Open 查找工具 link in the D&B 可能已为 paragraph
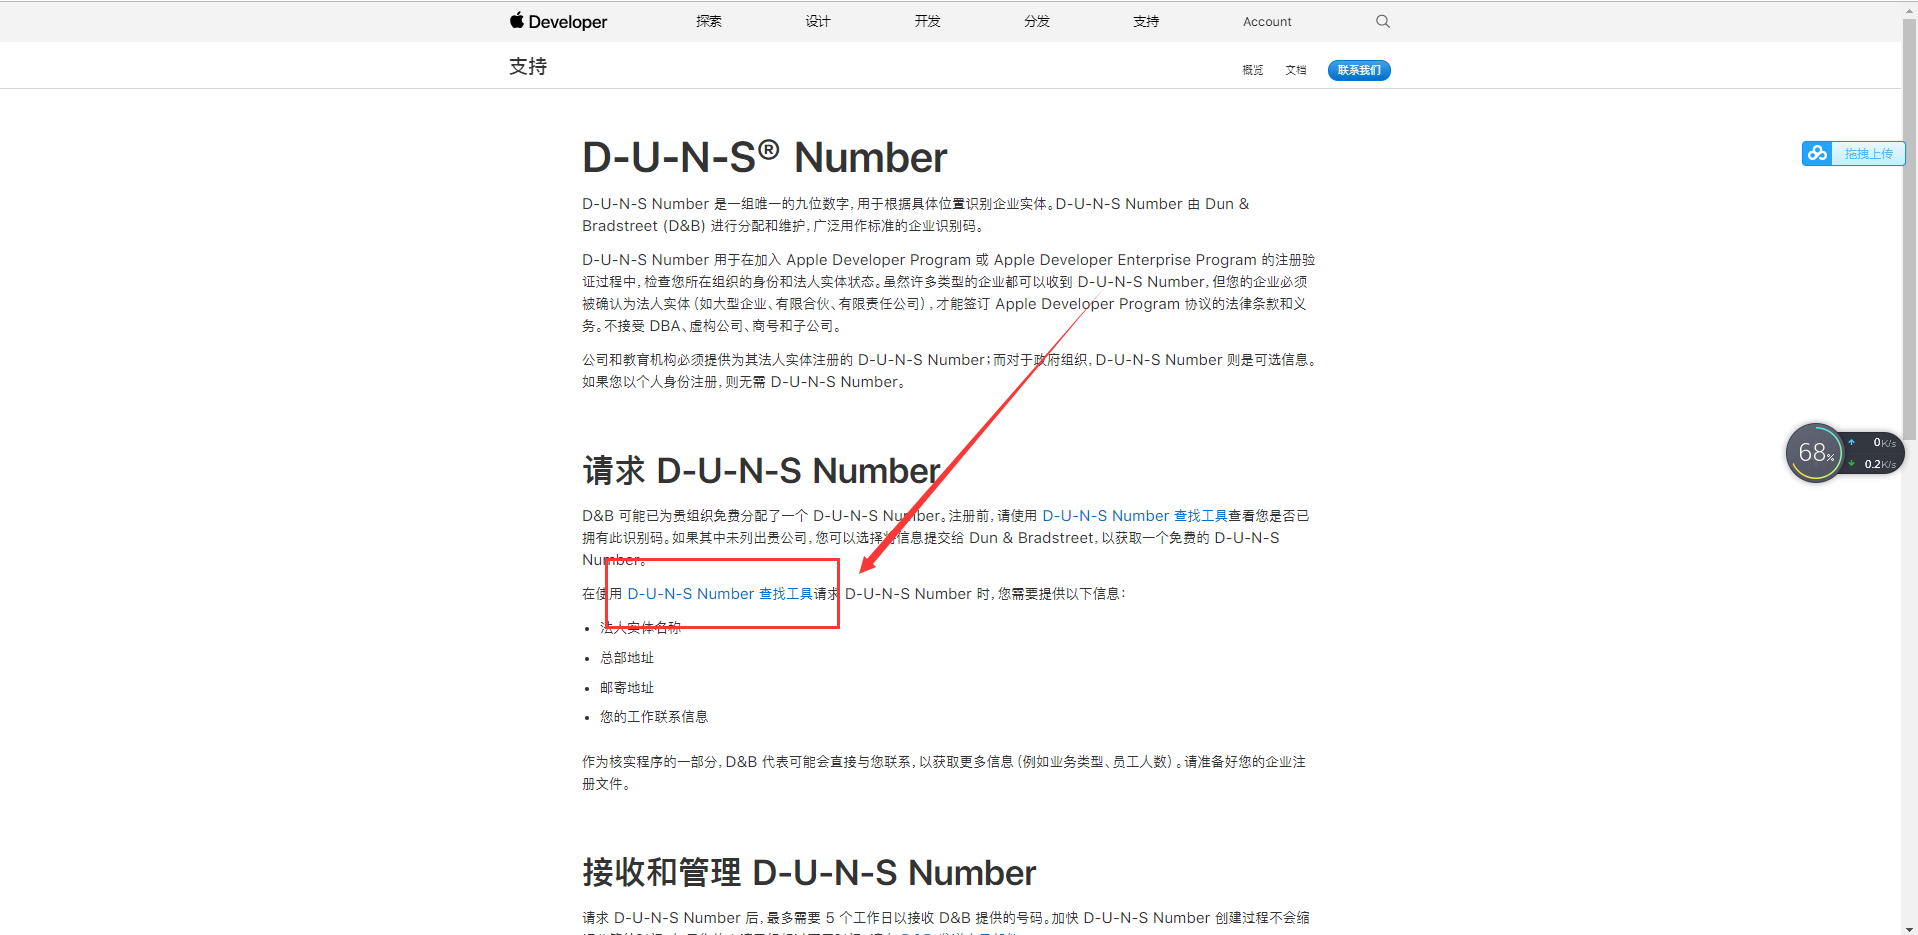 (x=1135, y=516)
